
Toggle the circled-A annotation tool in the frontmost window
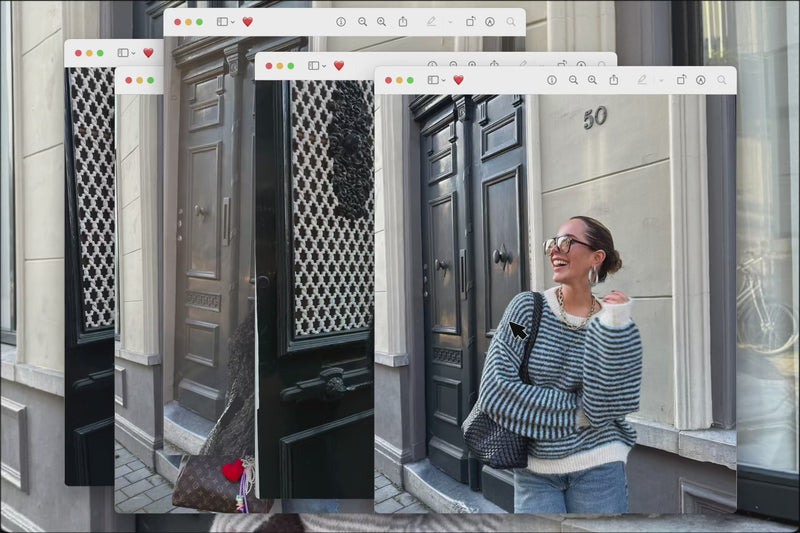point(700,80)
